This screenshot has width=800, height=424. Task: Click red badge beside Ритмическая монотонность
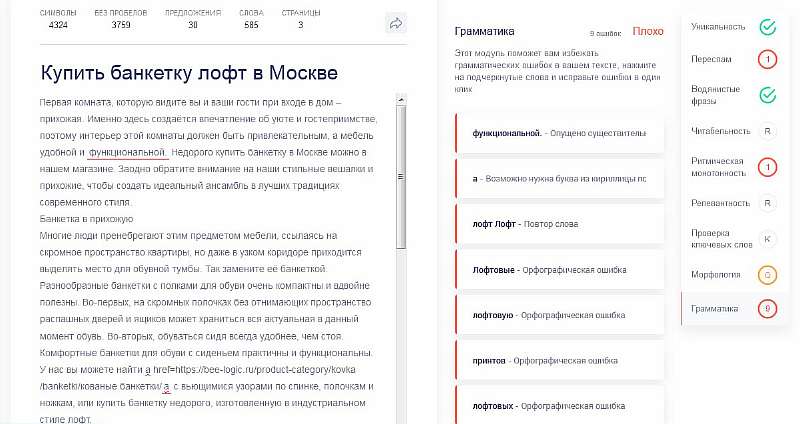tap(767, 167)
